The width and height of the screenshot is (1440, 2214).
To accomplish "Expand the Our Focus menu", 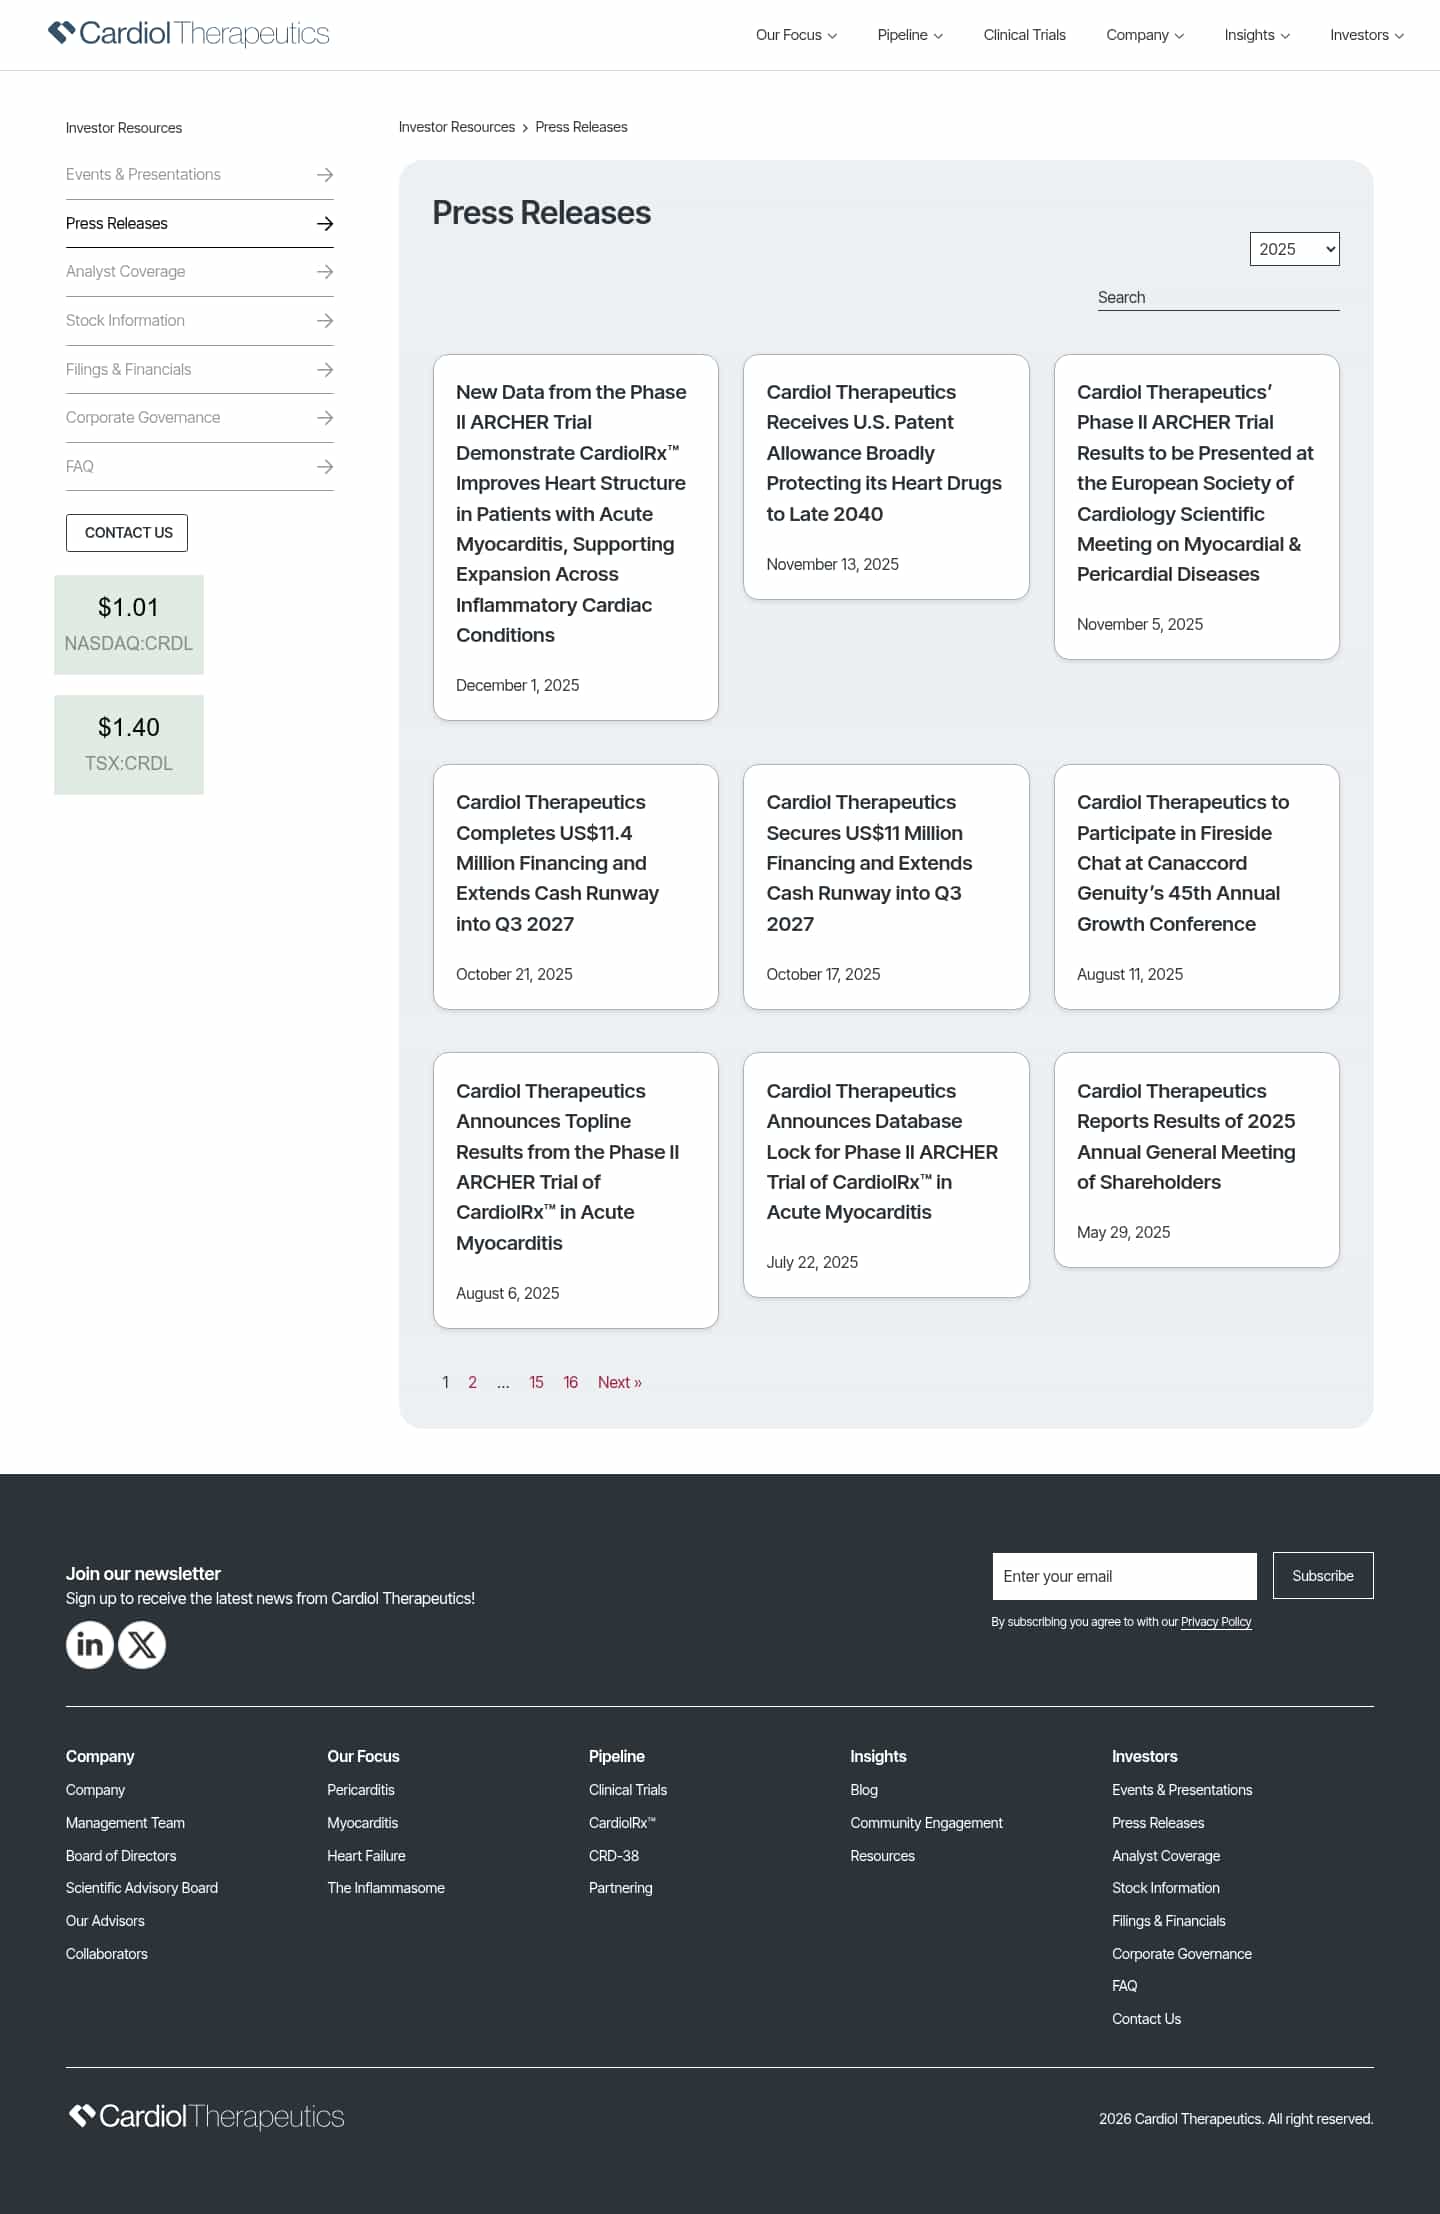I will coord(796,35).
